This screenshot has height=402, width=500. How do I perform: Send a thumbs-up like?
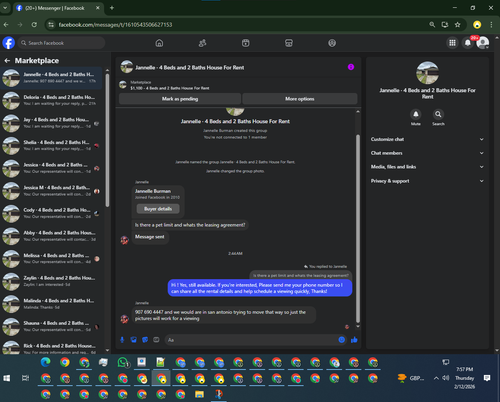coord(354,340)
